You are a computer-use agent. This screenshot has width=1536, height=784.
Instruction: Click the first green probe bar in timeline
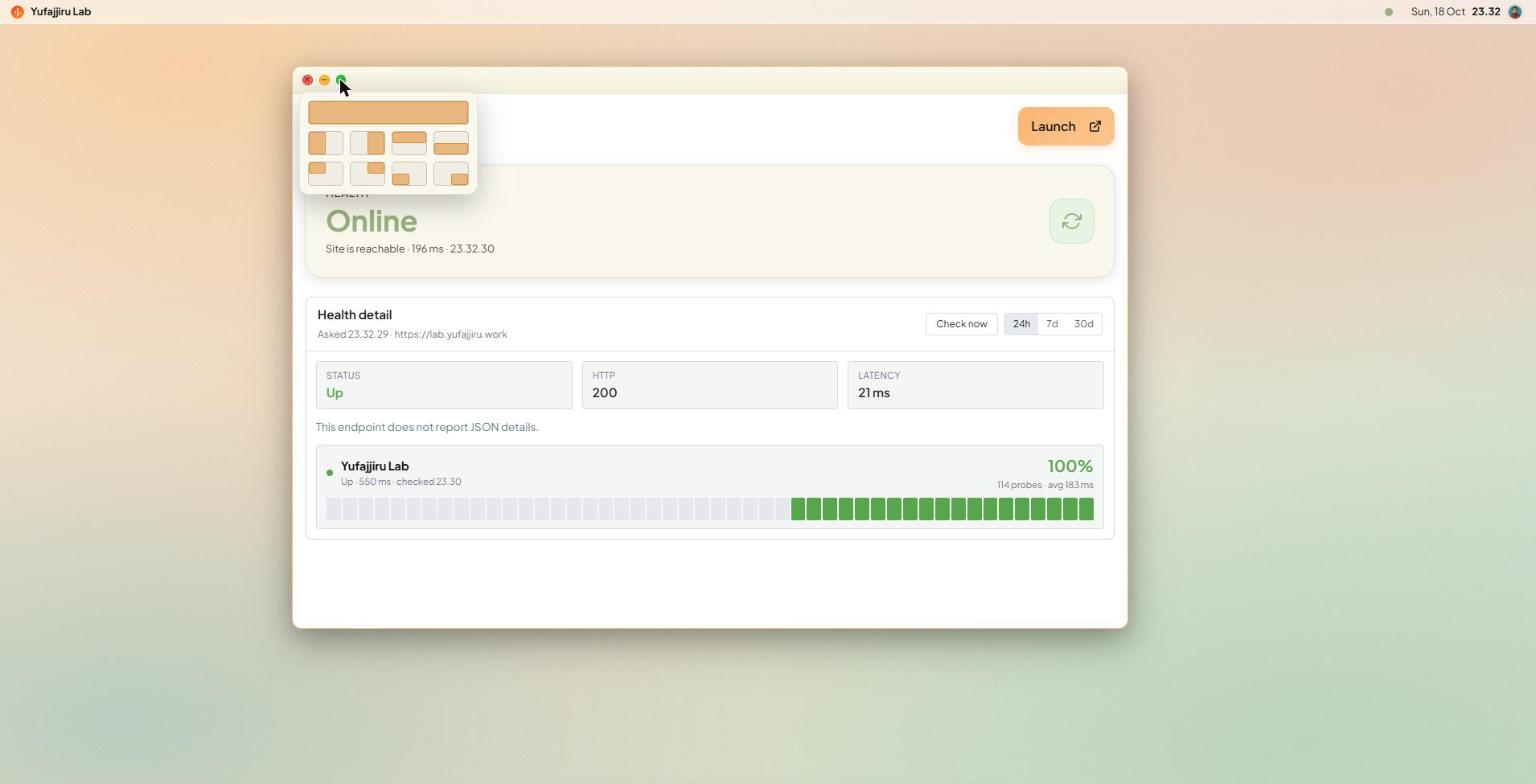(x=798, y=509)
